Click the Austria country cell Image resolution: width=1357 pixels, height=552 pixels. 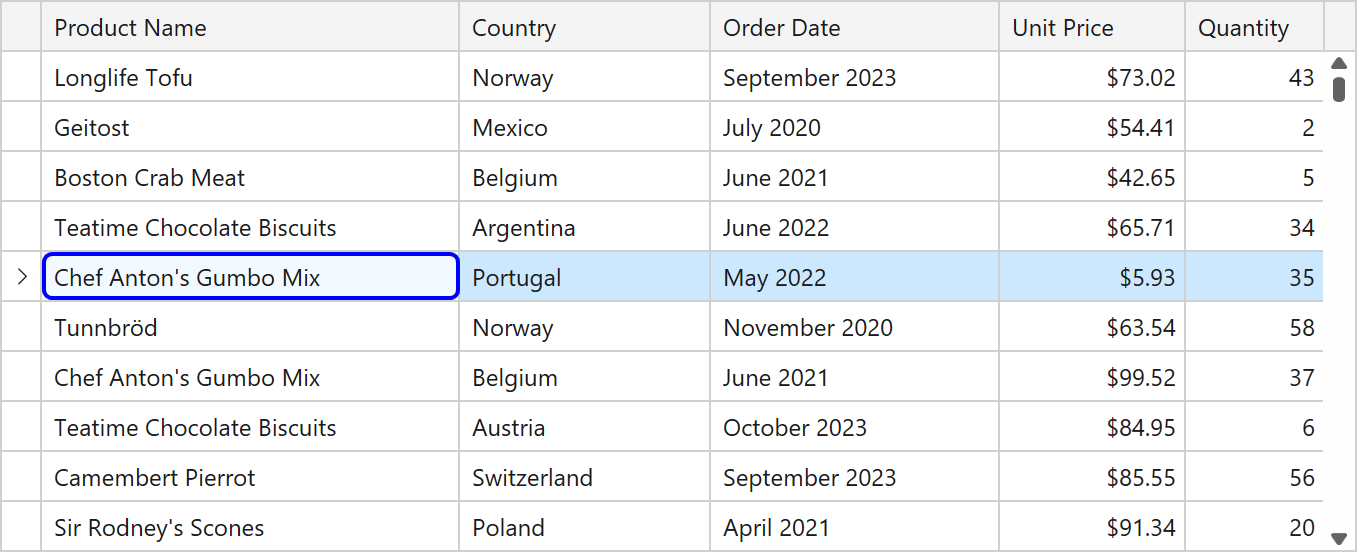584,428
